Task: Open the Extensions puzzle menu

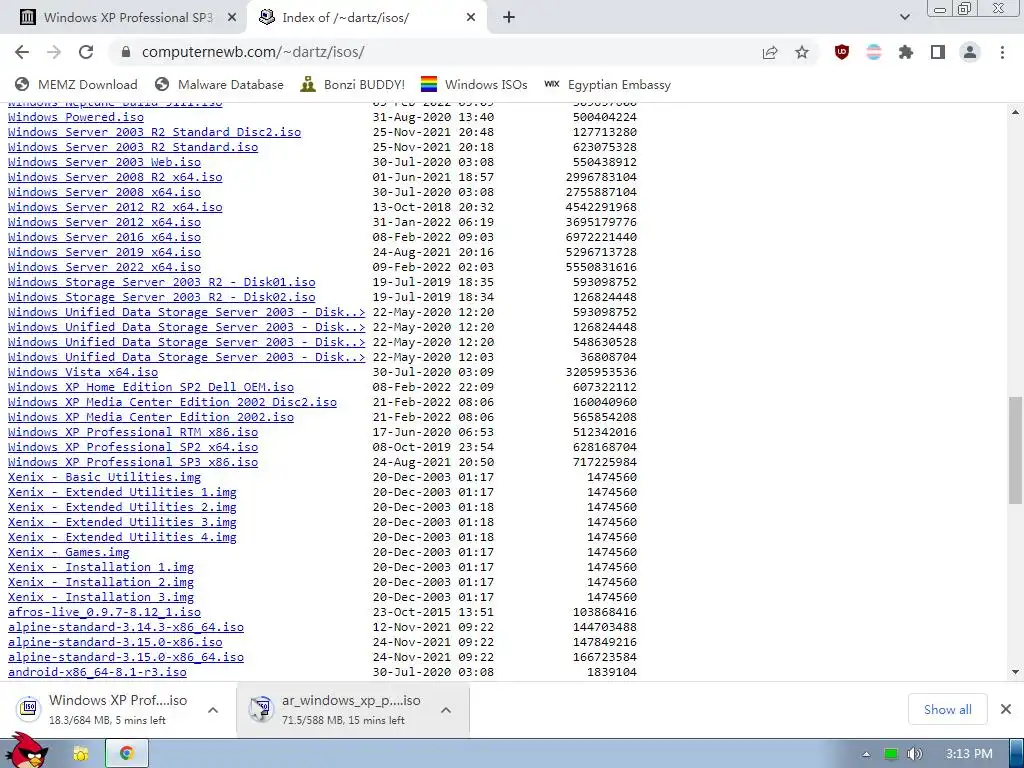Action: (906, 52)
